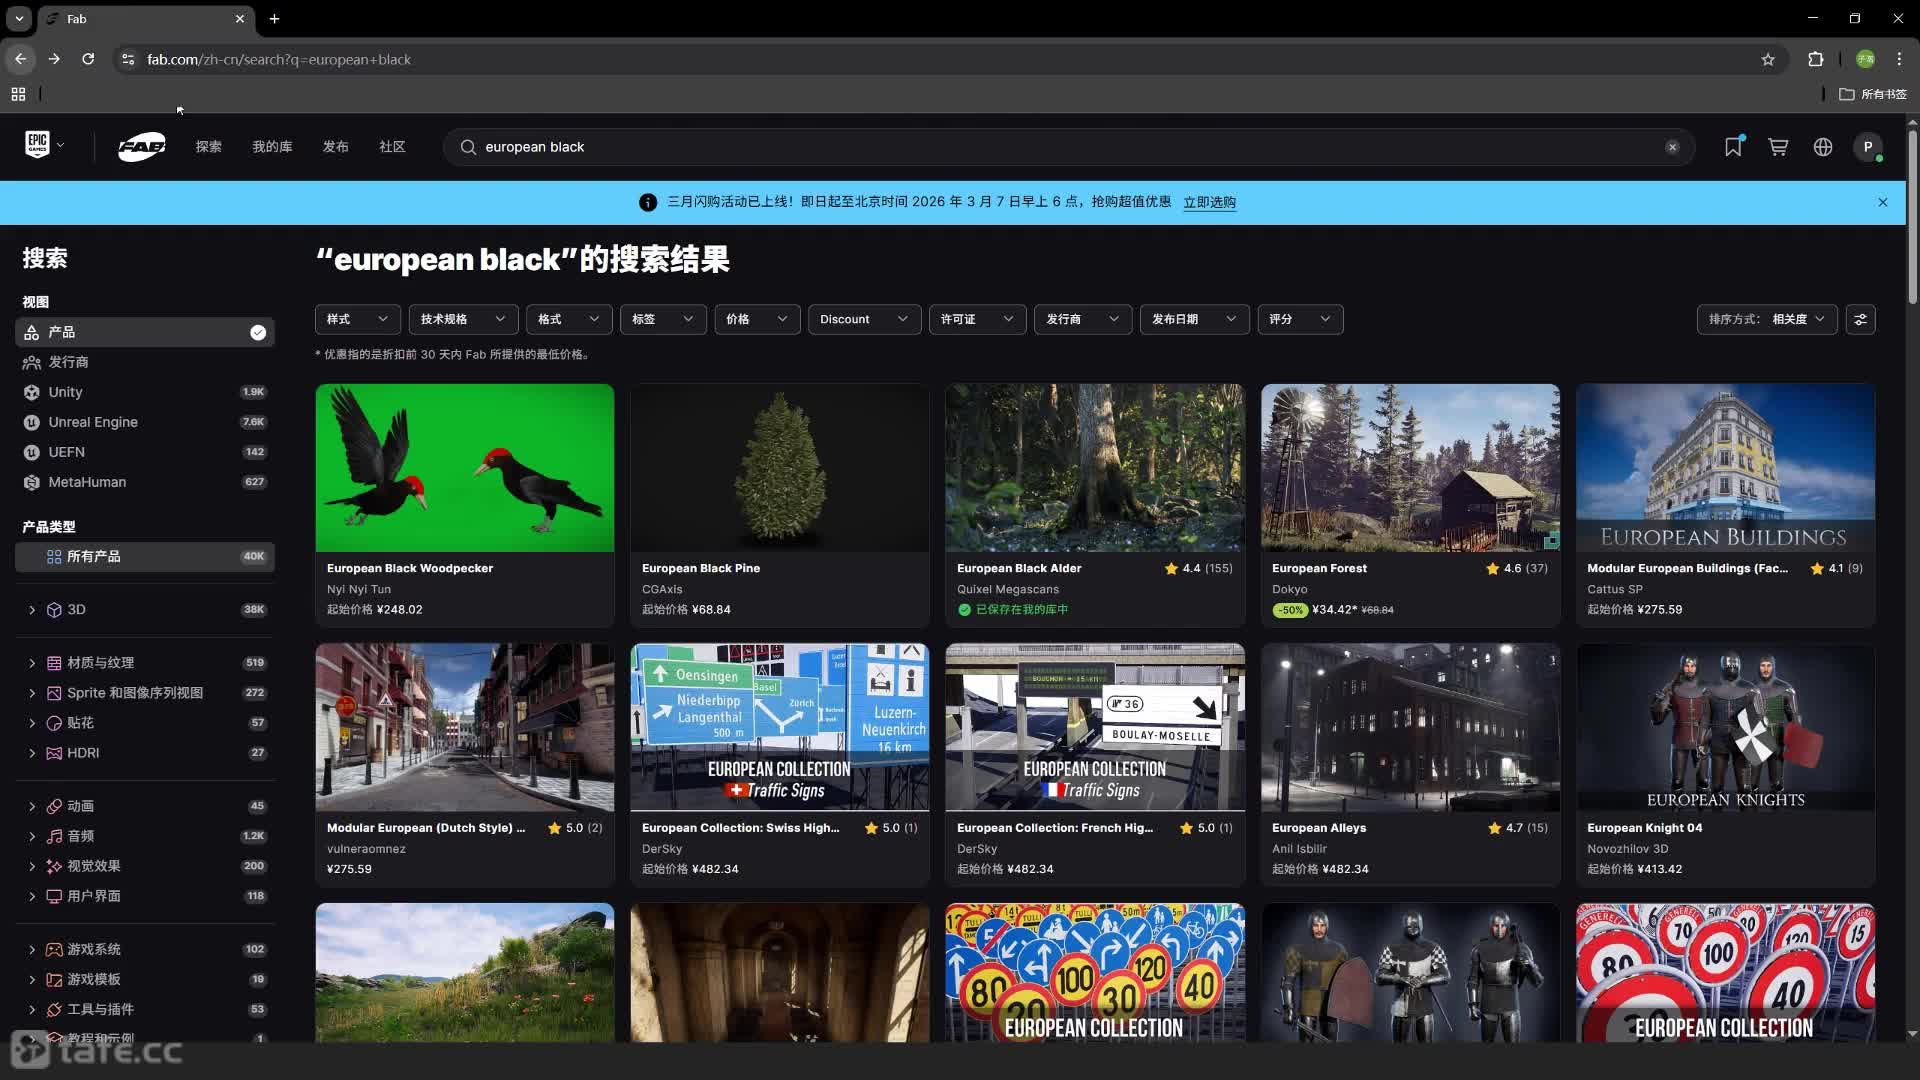Click the 立即选购 link in banner

click(x=1209, y=202)
